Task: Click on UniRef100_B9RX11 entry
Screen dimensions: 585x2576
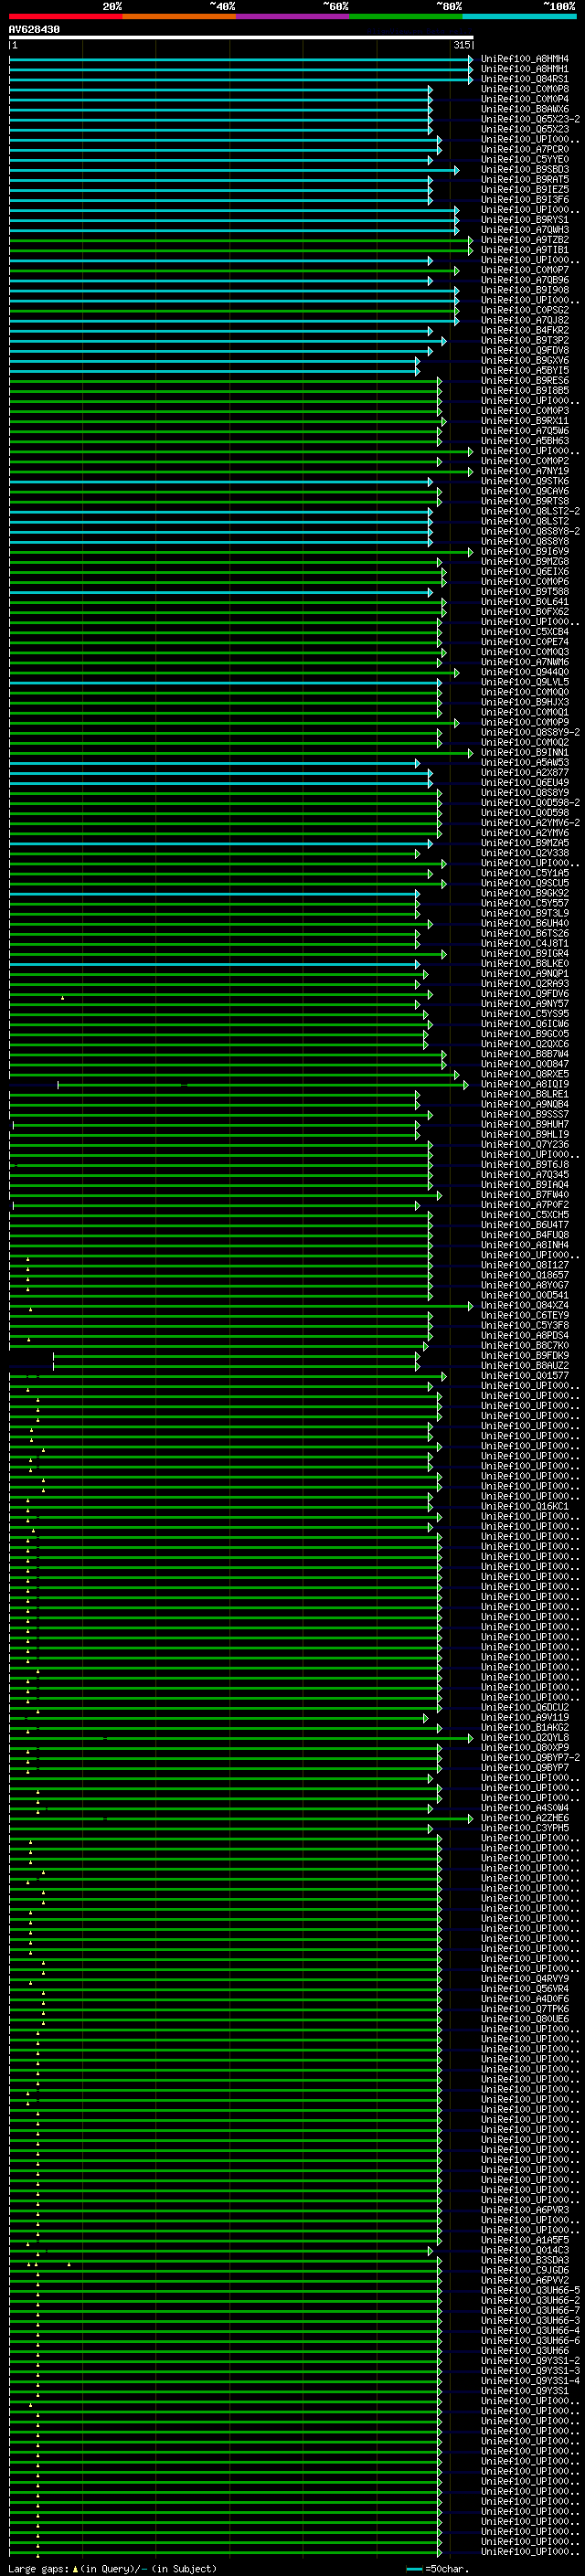Action: tap(525, 421)
